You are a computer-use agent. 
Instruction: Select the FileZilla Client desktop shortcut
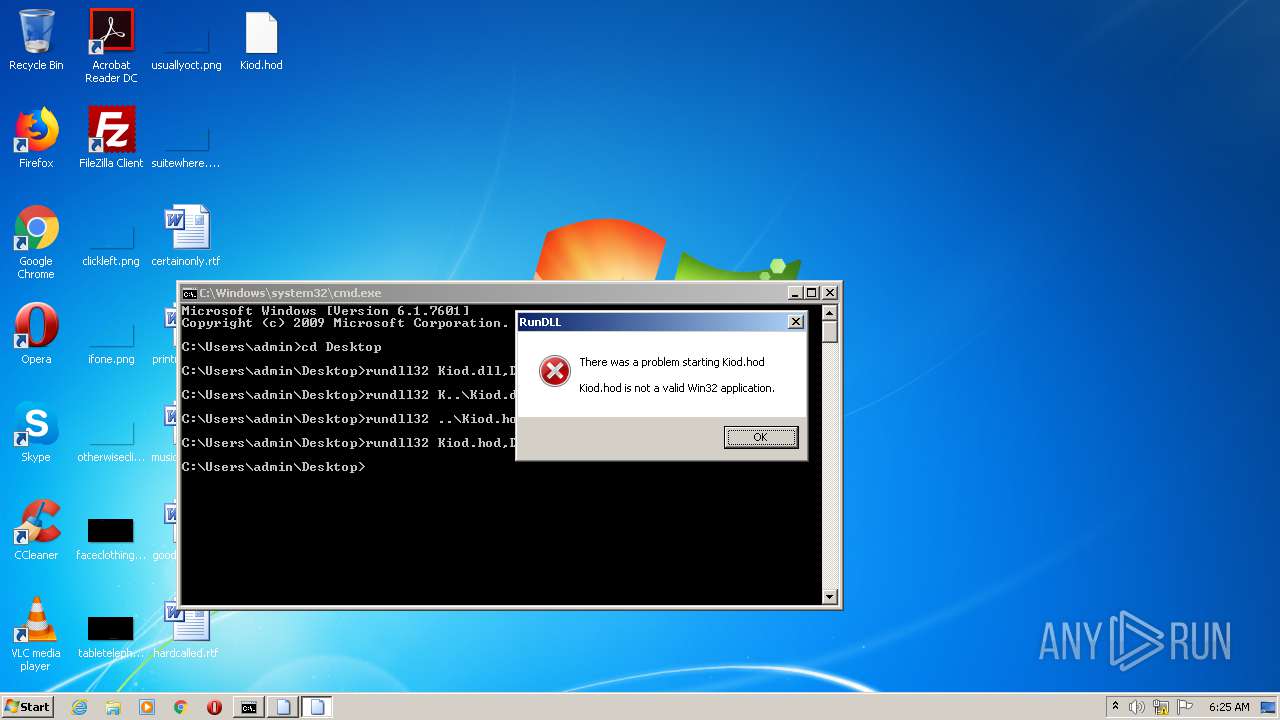[x=111, y=138]
